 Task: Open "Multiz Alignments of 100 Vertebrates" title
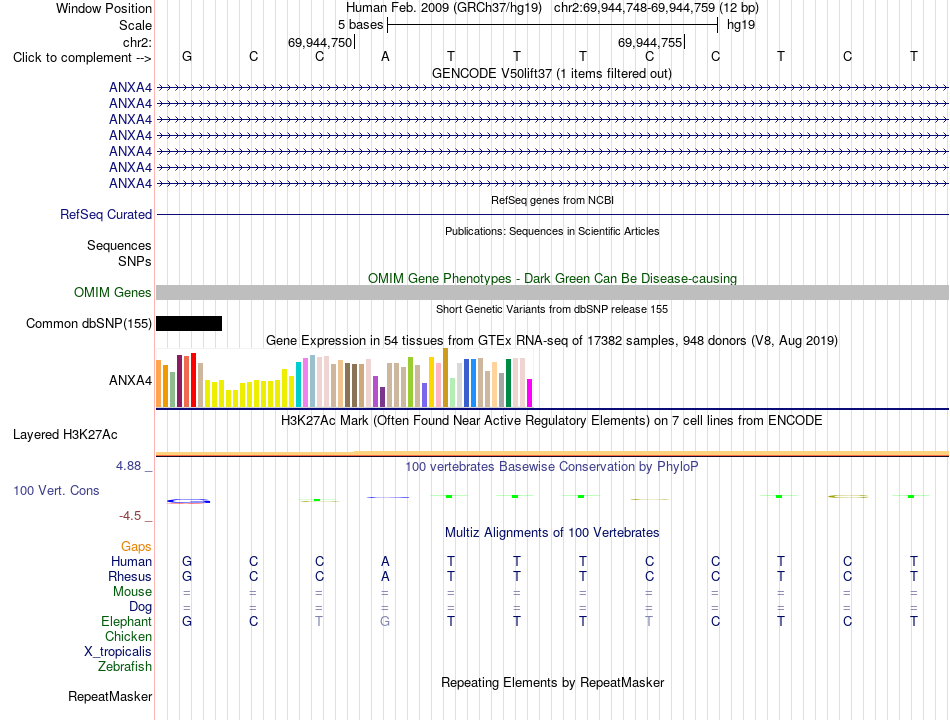552,533
